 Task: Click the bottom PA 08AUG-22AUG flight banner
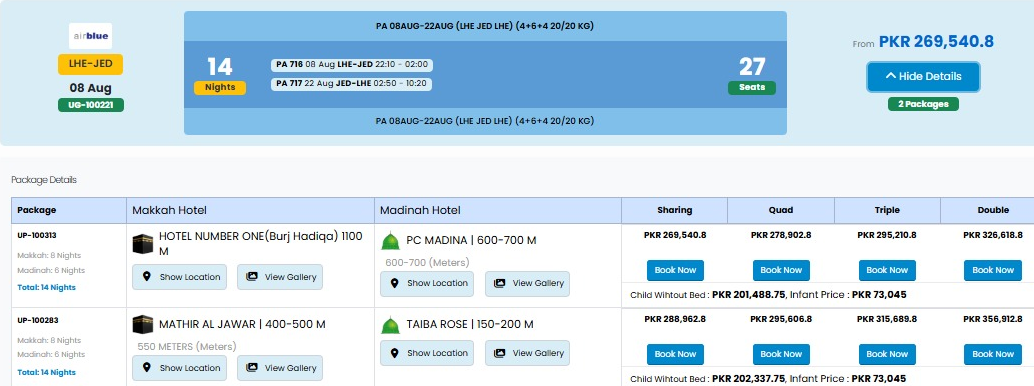coord(485,121)
